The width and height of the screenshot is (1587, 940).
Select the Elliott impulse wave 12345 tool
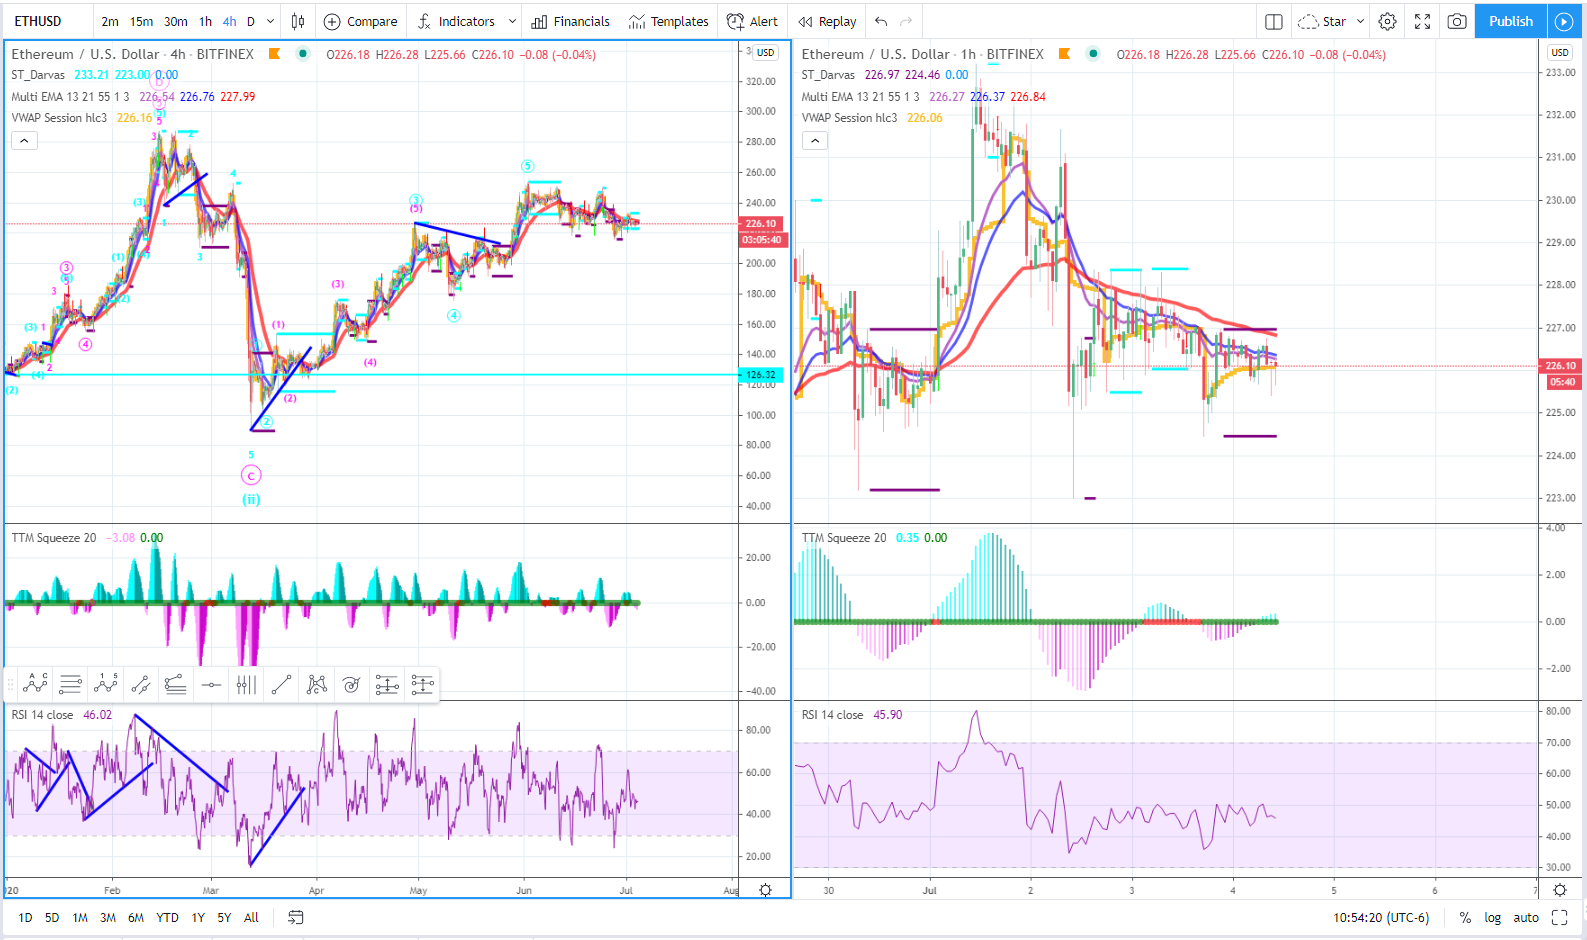pos(105,684)
